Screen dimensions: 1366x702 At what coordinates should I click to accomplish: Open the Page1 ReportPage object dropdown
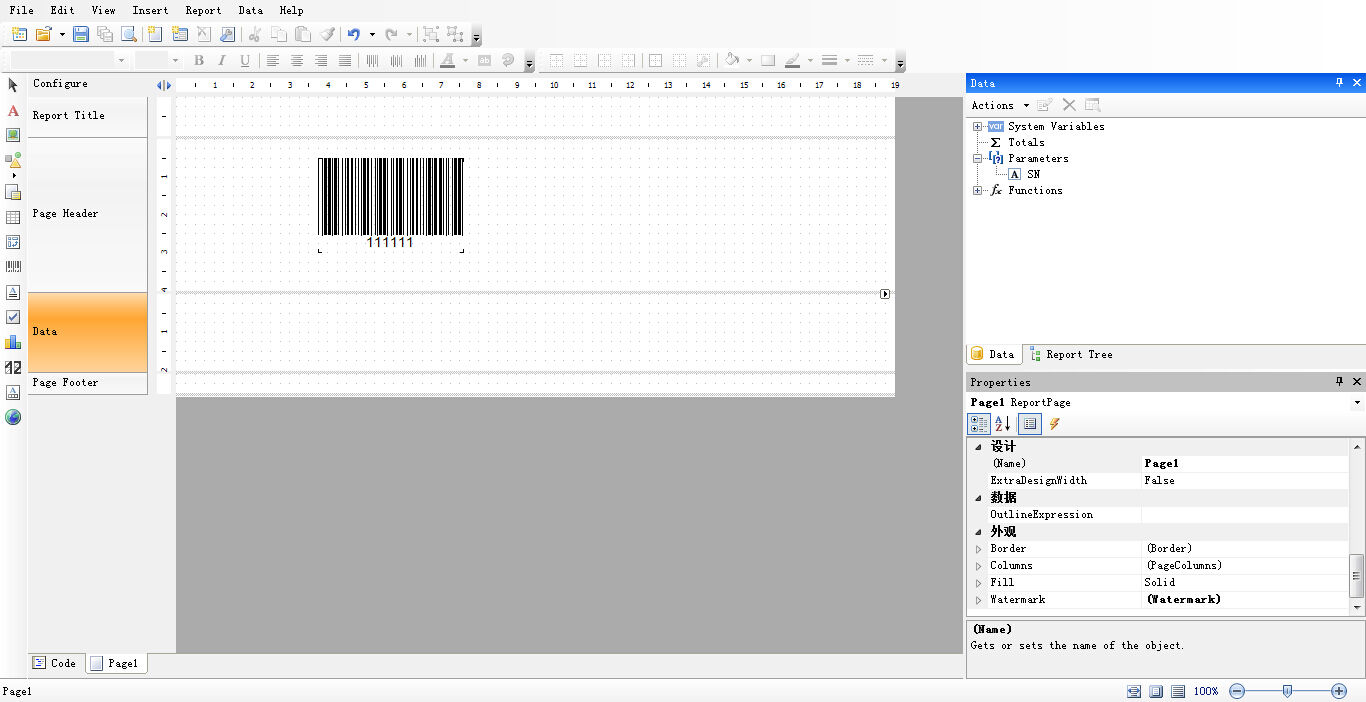click(1357, 402)
